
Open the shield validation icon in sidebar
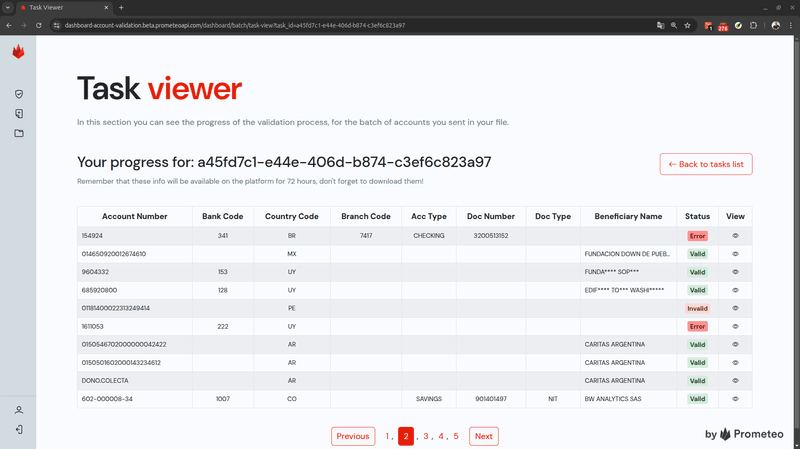click(18, 94)
